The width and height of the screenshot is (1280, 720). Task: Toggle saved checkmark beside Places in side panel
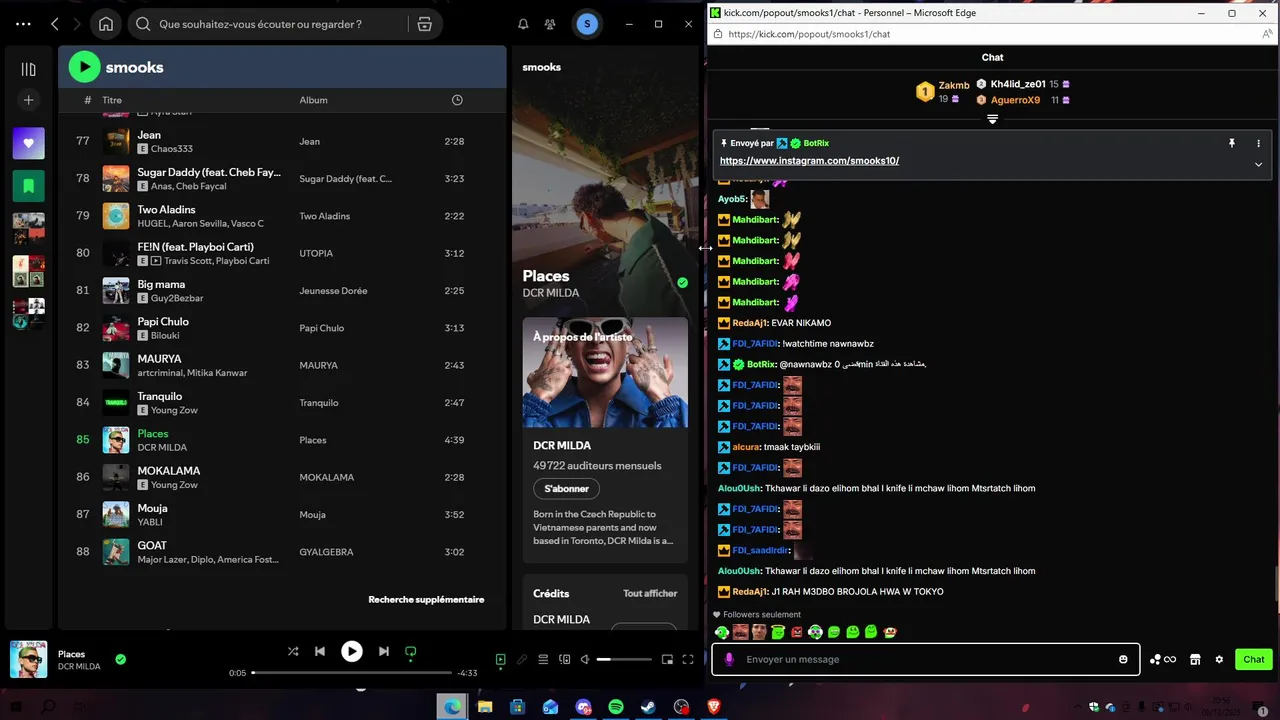click(682, 283)
